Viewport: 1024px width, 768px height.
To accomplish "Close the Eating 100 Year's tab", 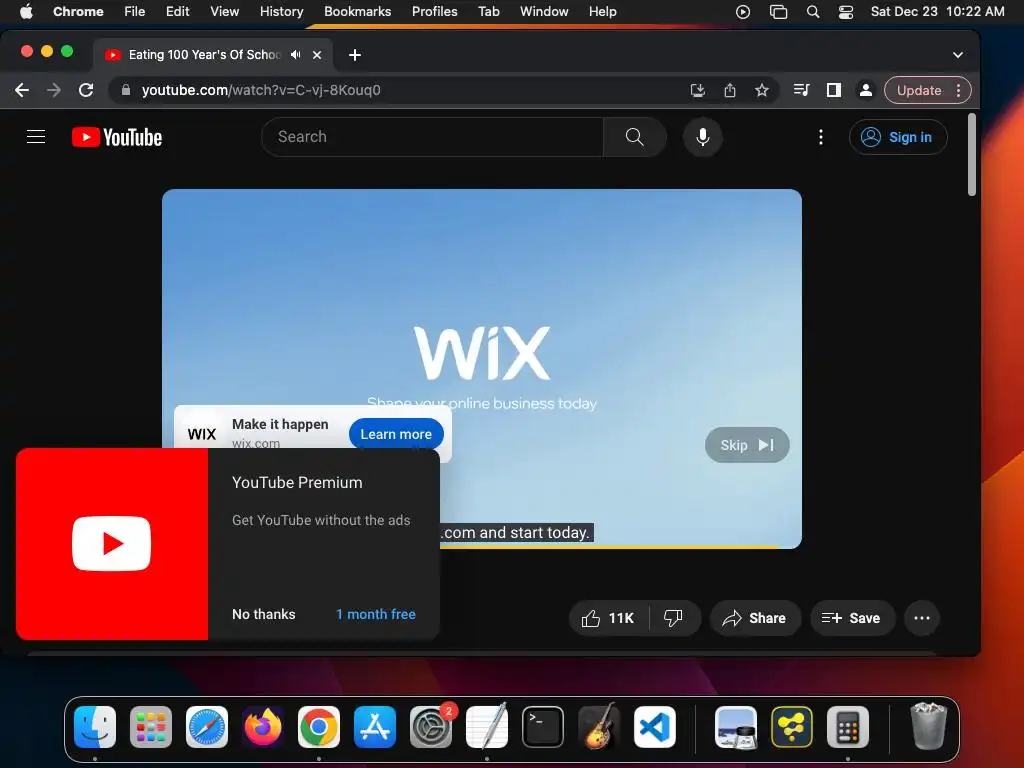I will click(x=317, y=55).
